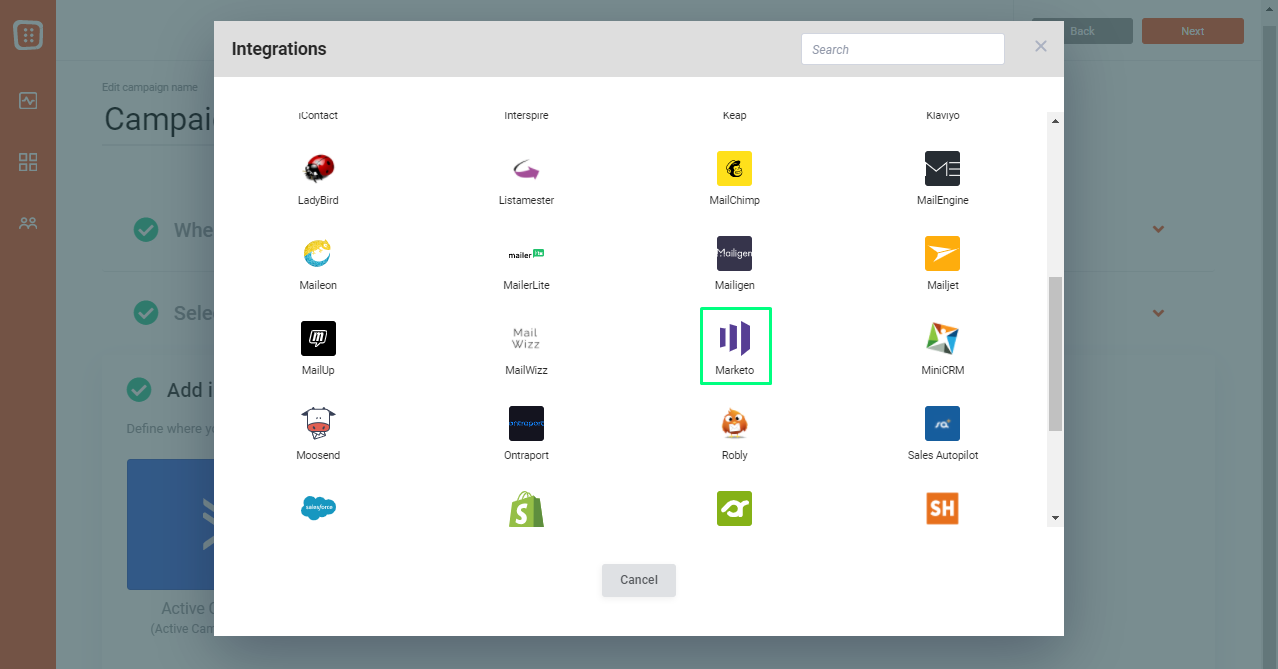This screenshot has width=1278, height=669.
Task: Click the Interspire label text
Action: click(526, 115)
